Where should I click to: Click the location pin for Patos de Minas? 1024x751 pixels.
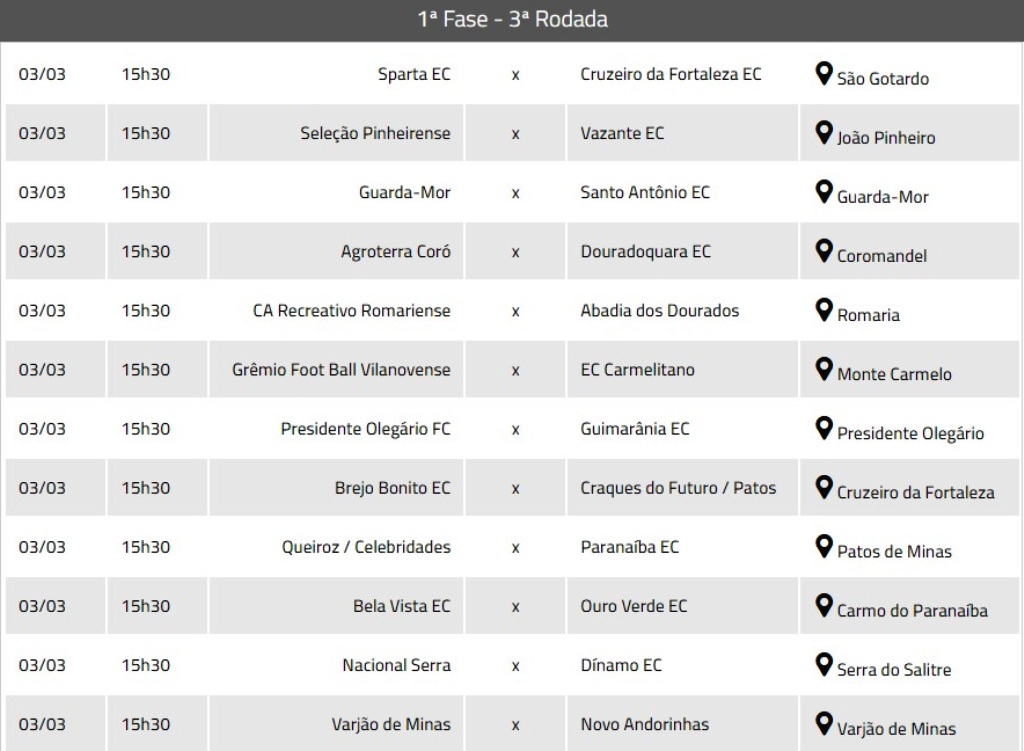coord(823,545)
